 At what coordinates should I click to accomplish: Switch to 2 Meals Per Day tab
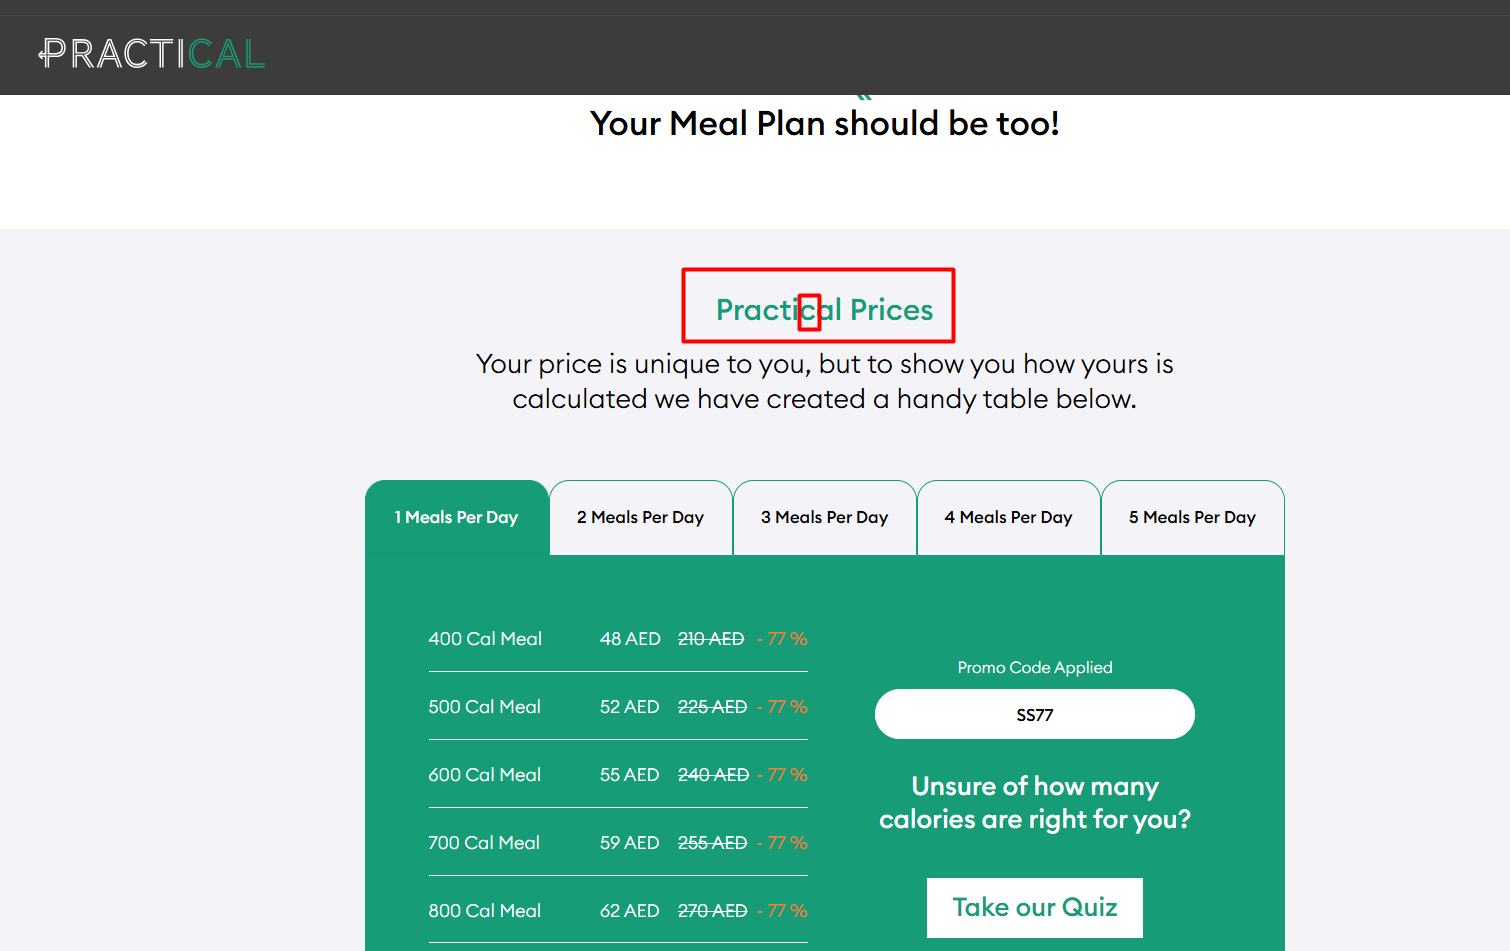[x=641, y=518]
